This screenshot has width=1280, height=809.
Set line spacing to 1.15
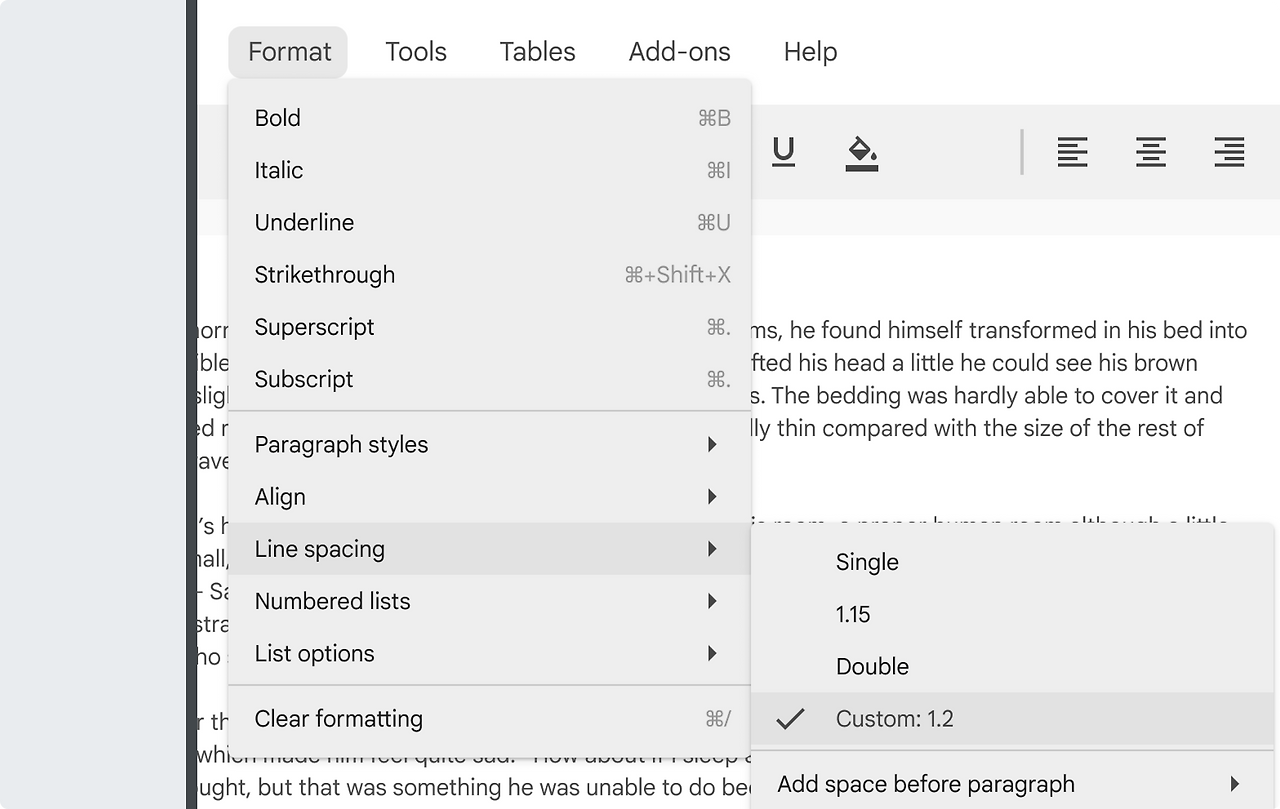[853, 614]
